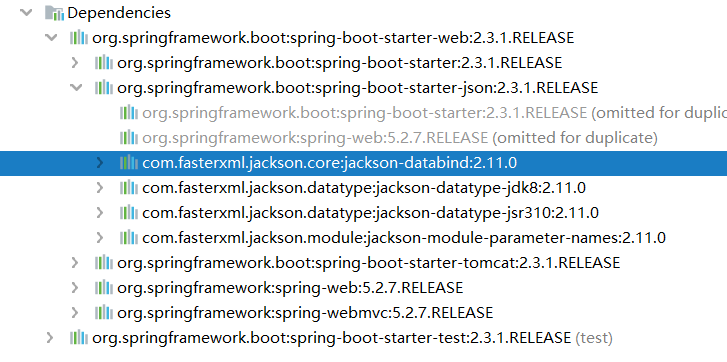Collapse spring-boot-starter-json node arrow
This screenshot has width=727, height=362.
click(76, 88)
